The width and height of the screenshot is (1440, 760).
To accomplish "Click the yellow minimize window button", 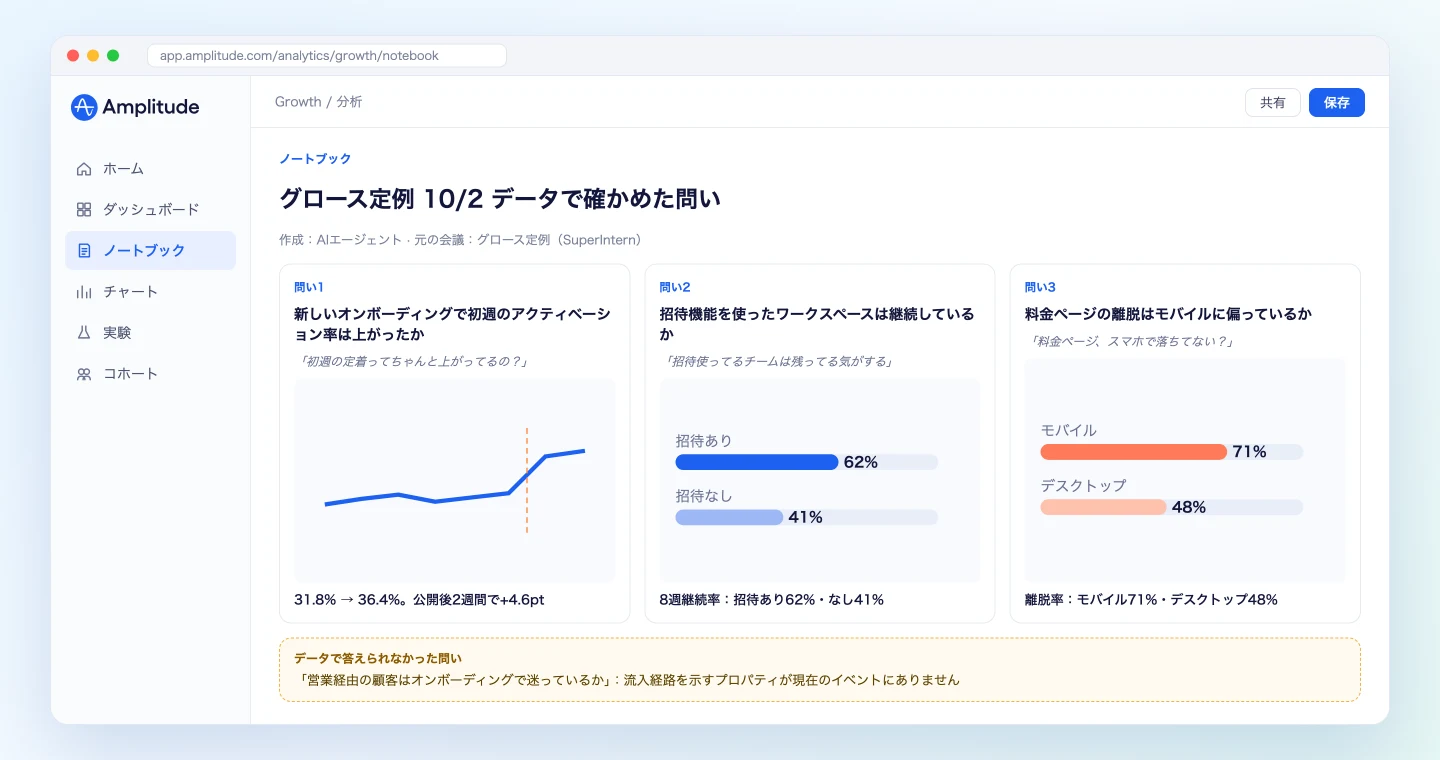I will click(x=93, y=56).
